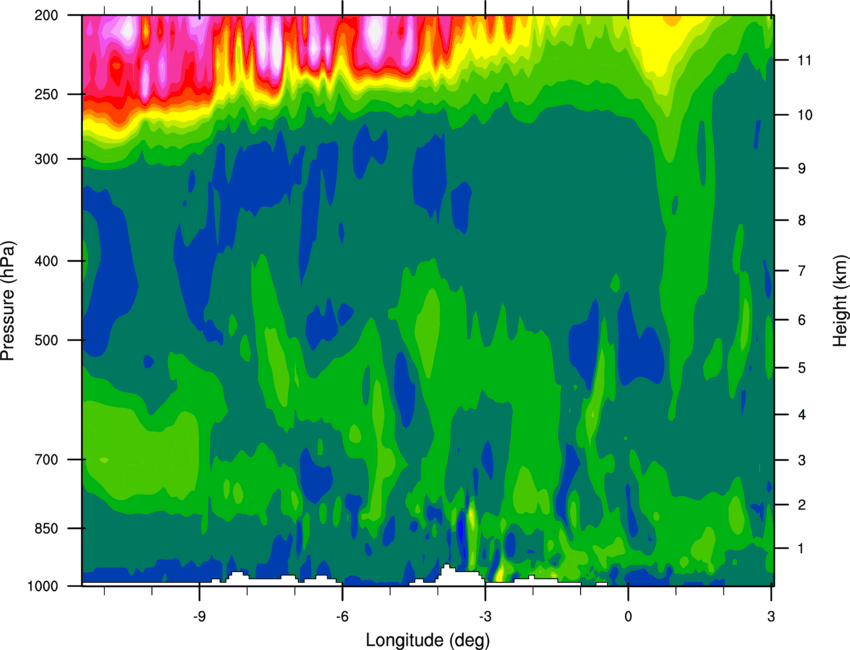This screenshot has width=850, height=650.
Task: Click the 3 km height label
Action: [x=802, y=460]
